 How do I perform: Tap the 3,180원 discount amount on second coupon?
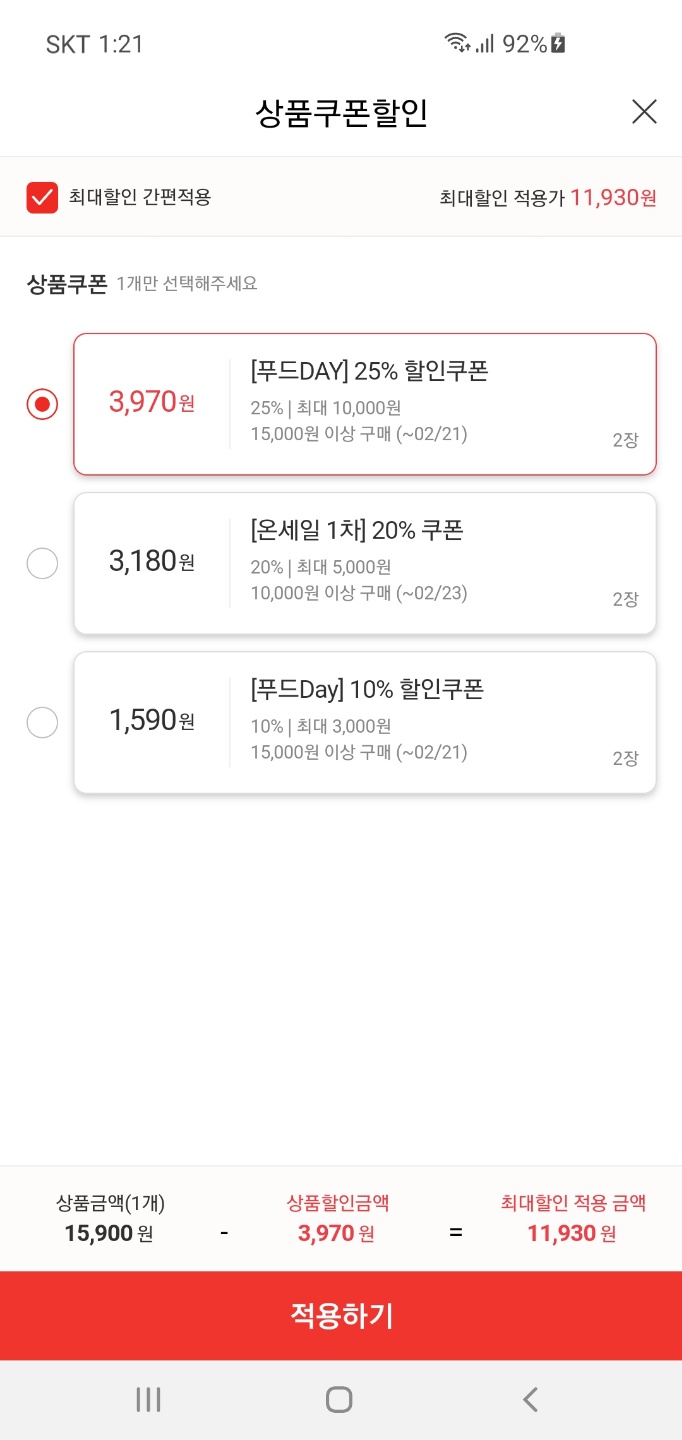151,562
